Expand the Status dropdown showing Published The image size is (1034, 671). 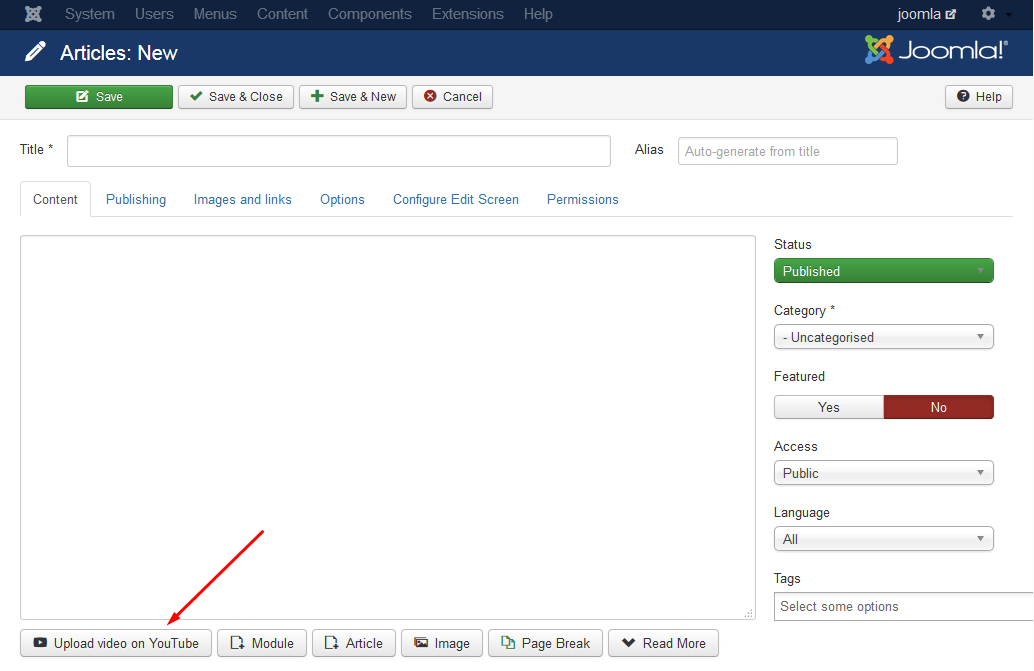(x=883, y=271)
